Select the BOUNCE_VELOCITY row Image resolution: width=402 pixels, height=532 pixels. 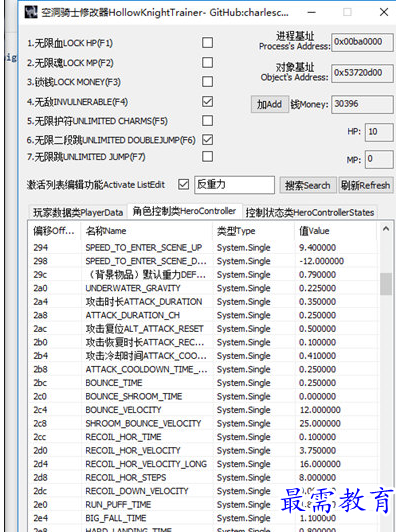[x=203, y=410]
